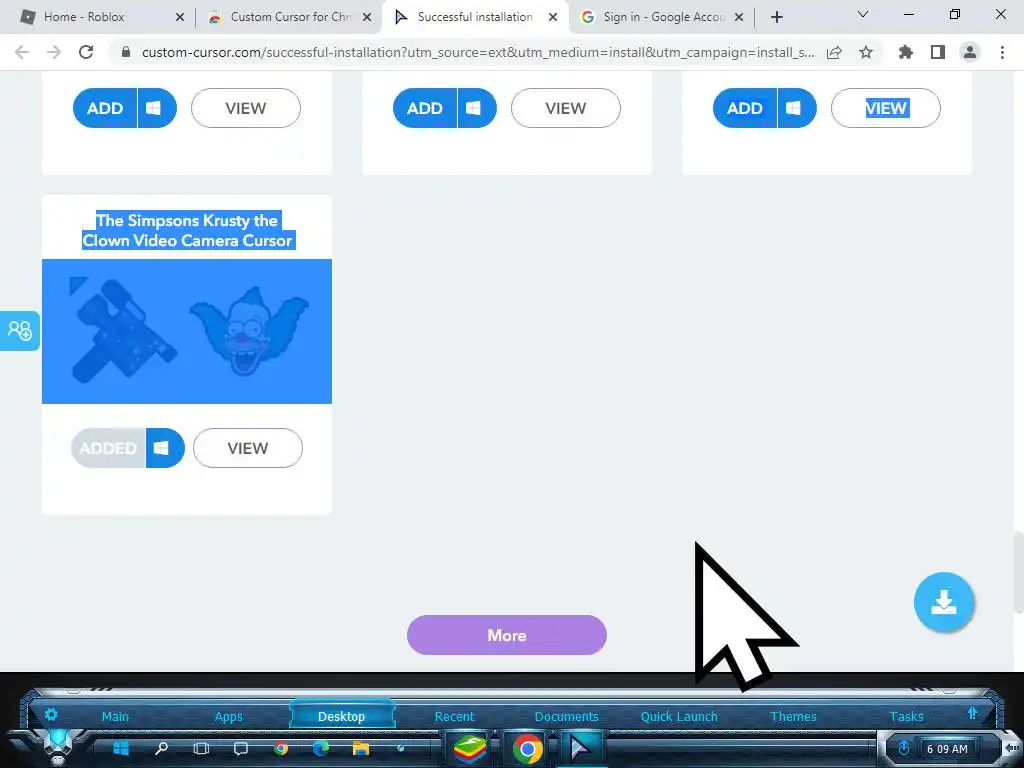Select the Krusty the Clown cursor preview image
Viewport: 1024px width, 768px height.
(x=187, y=331)
